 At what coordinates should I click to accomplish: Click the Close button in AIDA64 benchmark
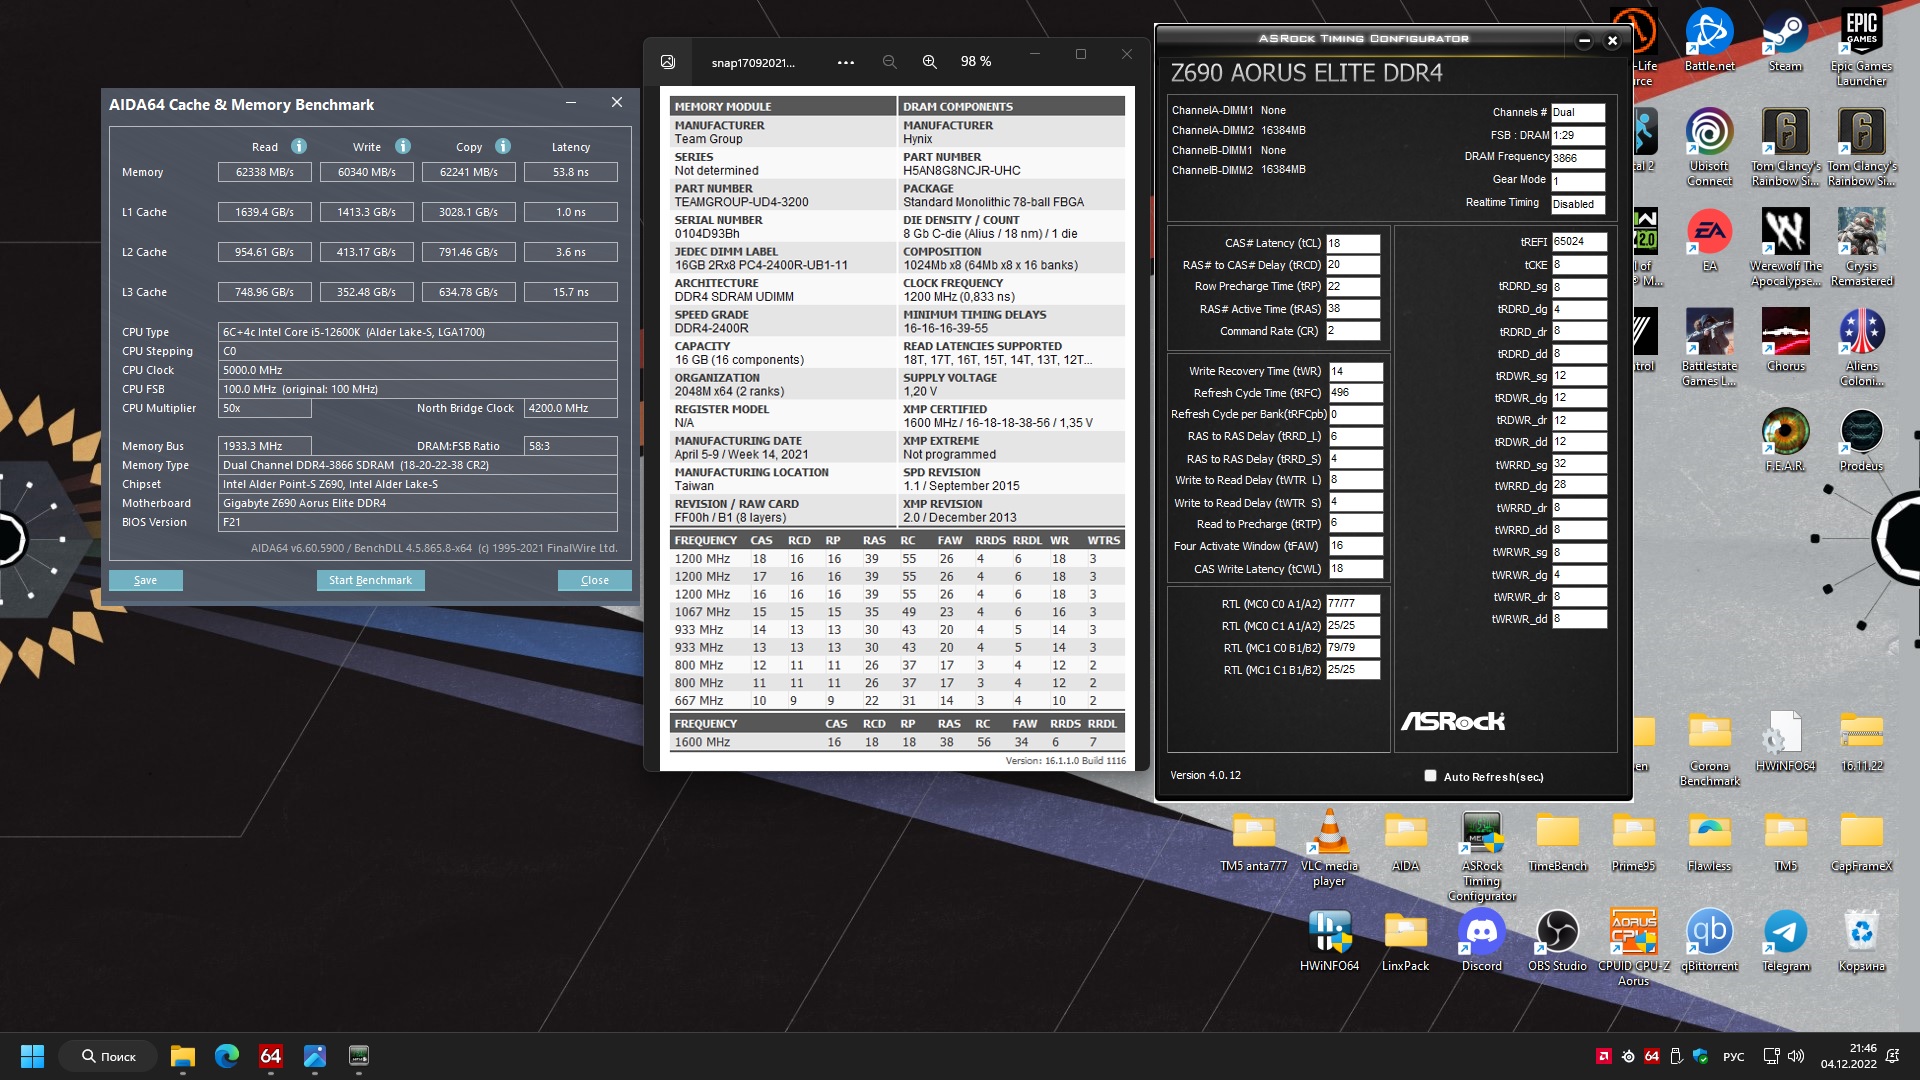(x=594, y=580)
